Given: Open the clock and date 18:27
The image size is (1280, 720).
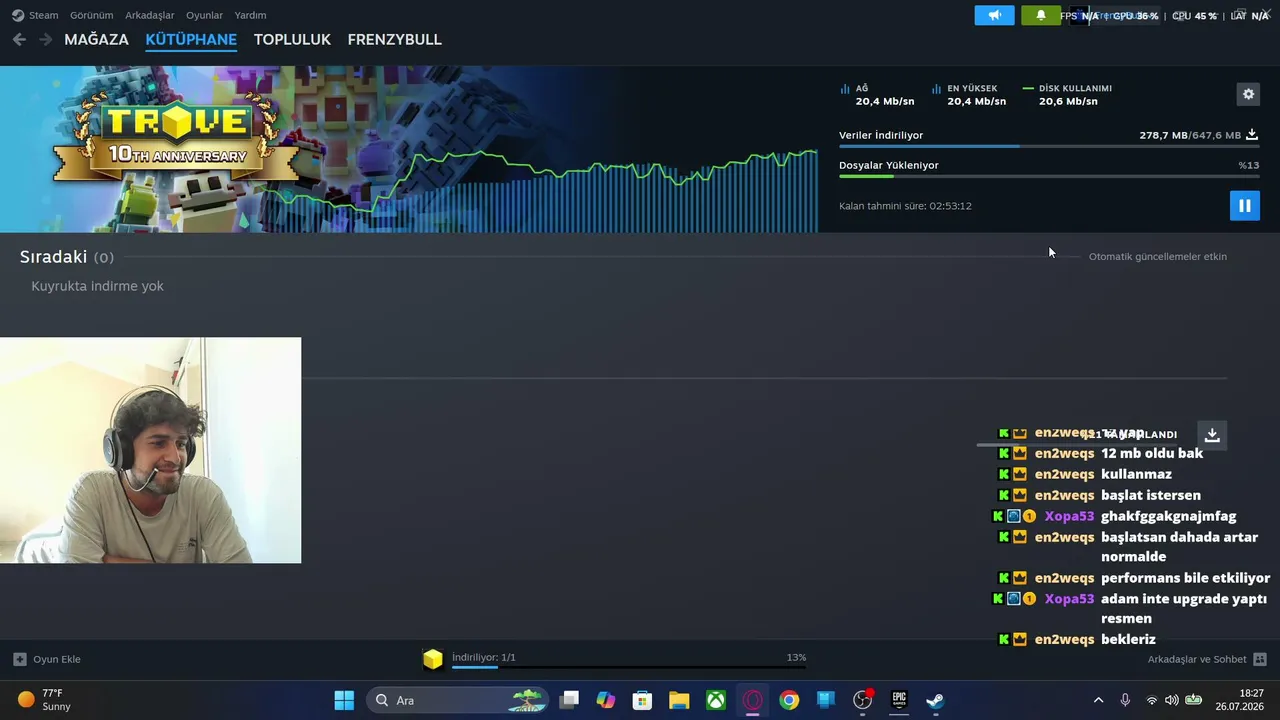Looking at the screenshot, I should click(x=1238, y=700).
